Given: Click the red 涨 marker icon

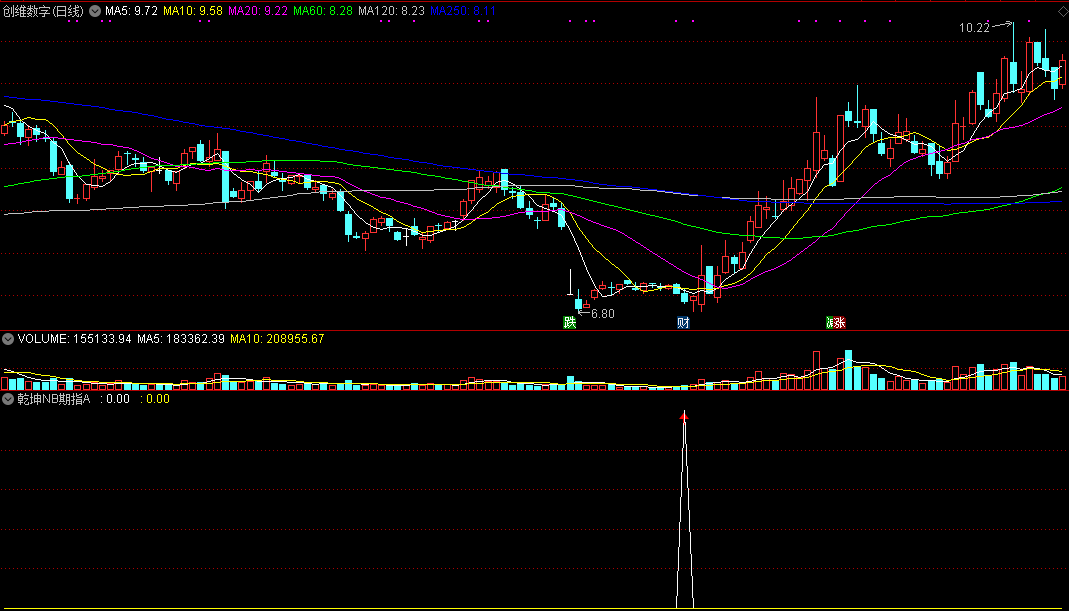Looking at the screenshot, I should 839,323.
